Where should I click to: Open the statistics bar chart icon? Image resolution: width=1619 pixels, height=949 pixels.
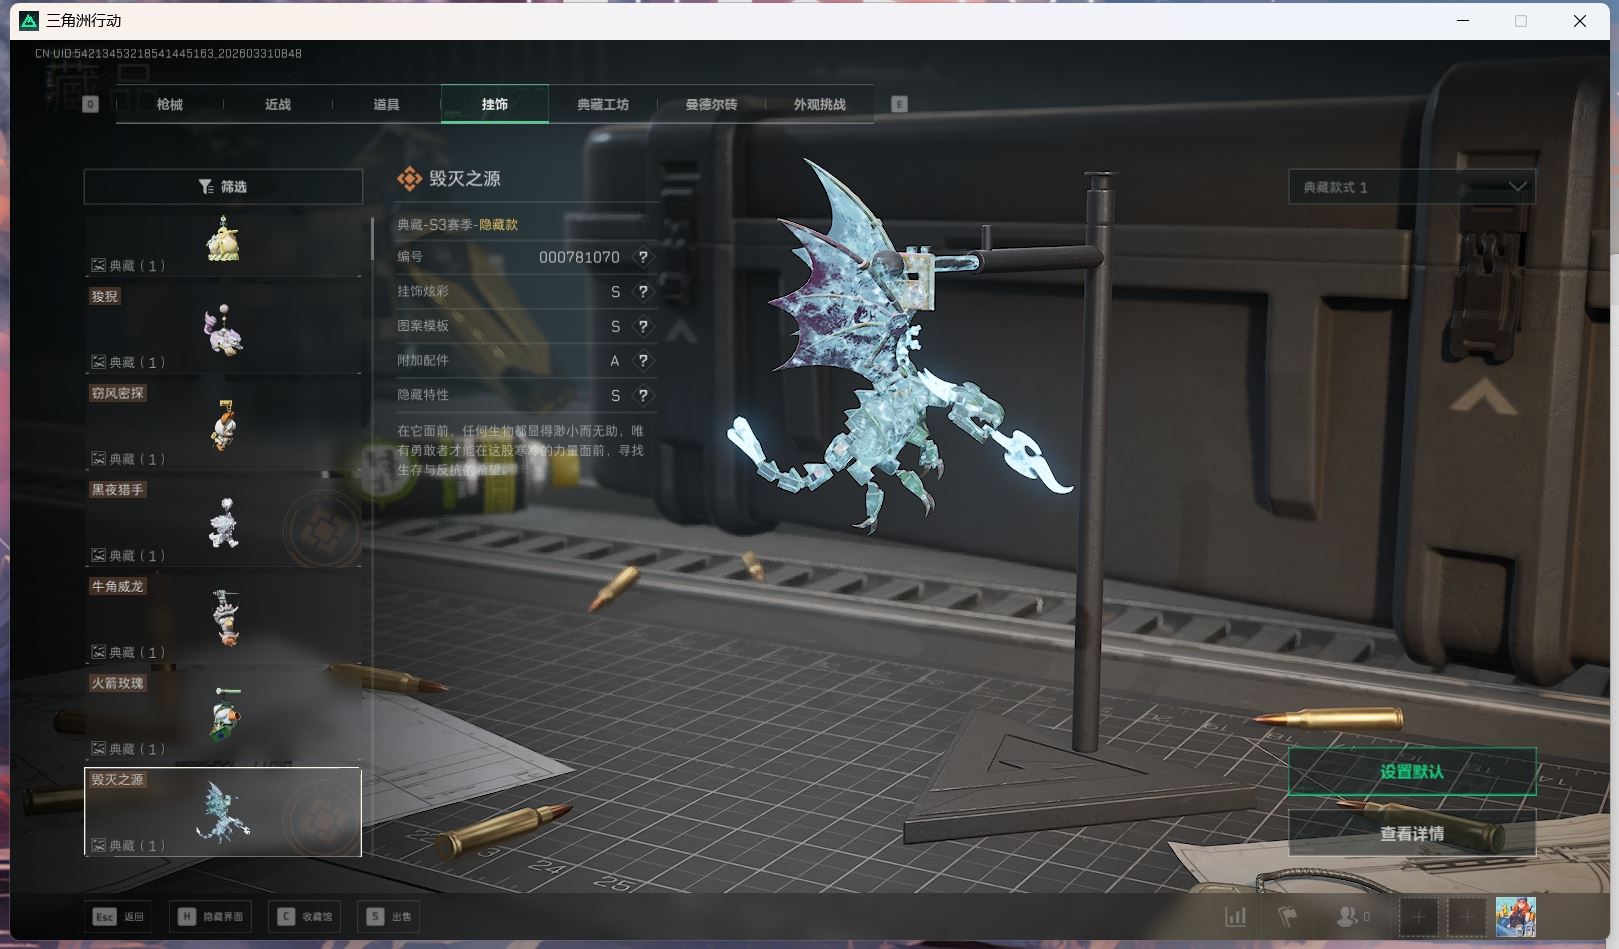point(1236,916)
